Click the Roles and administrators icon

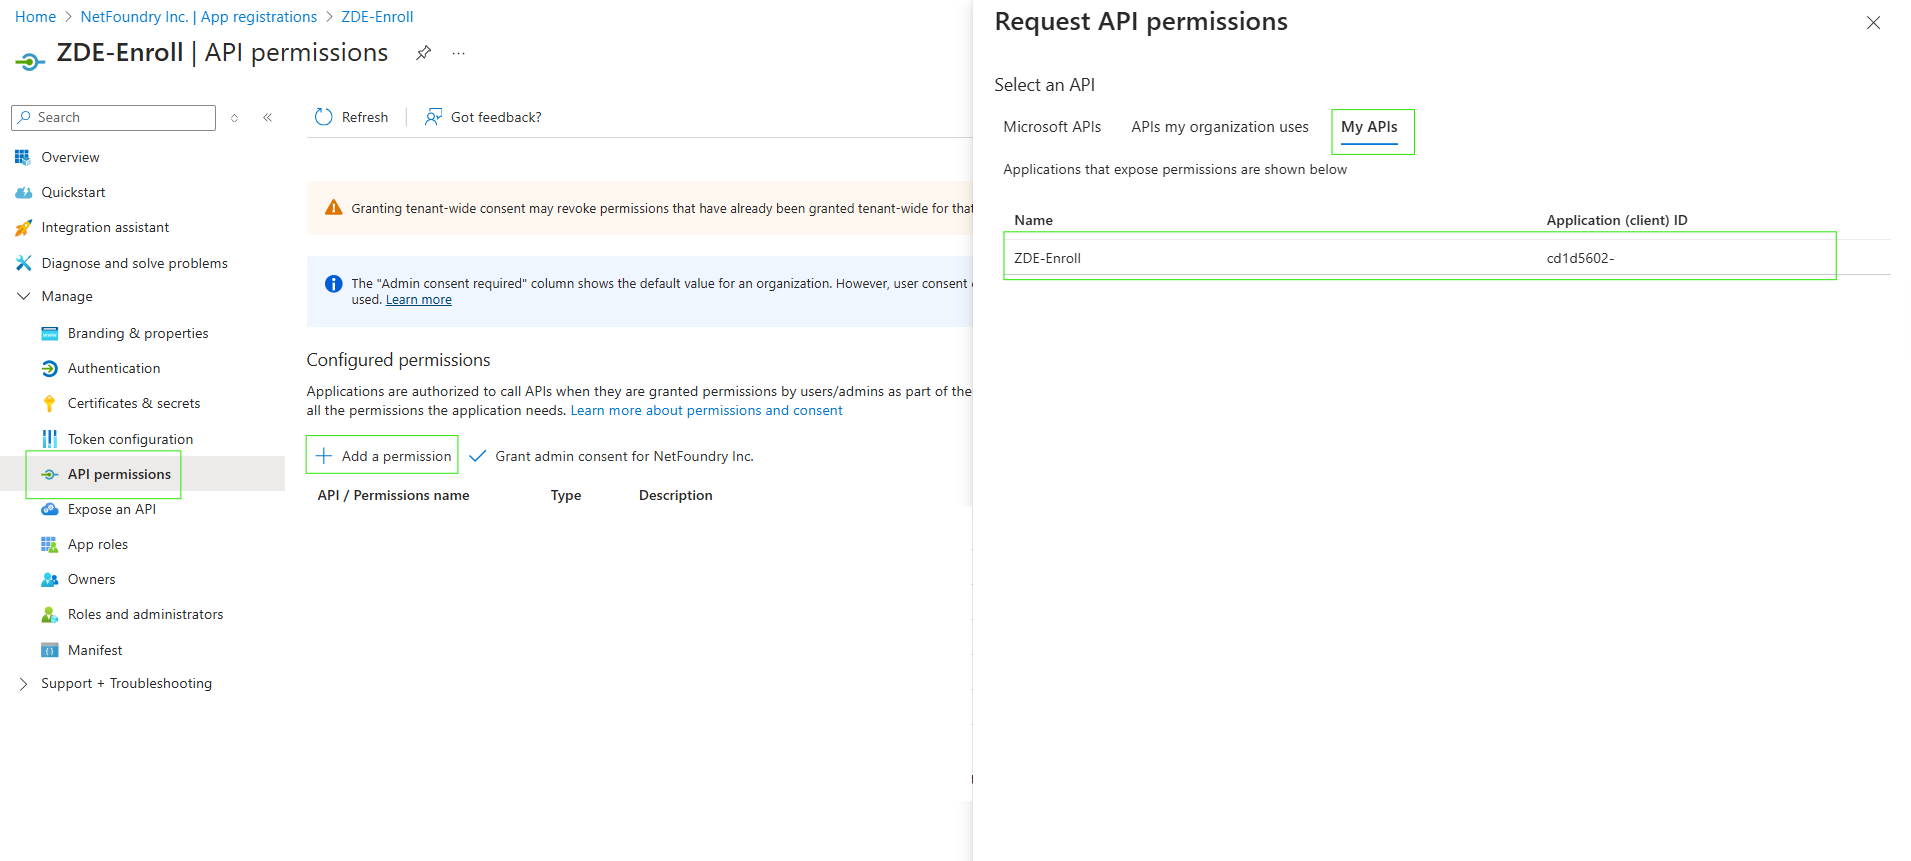49,614
